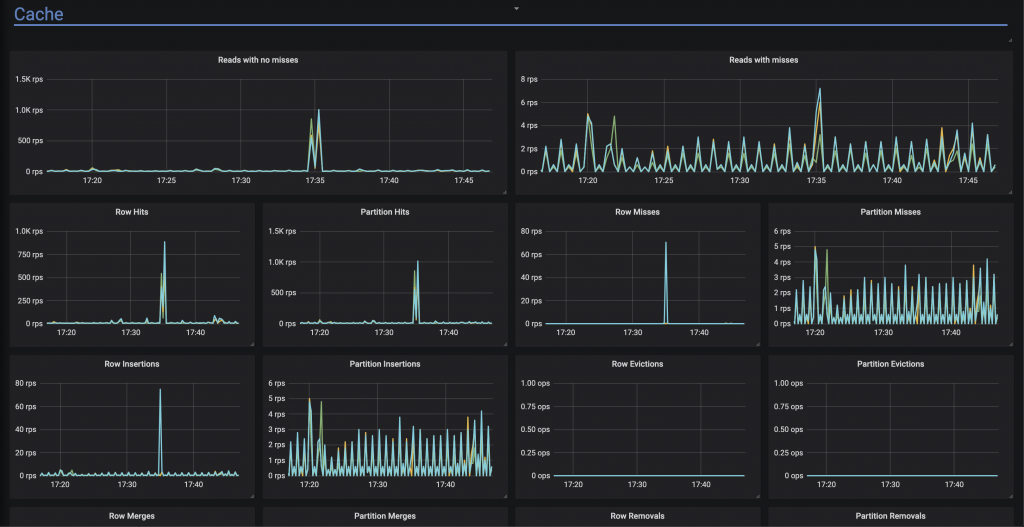Click resize handle of Partition Evictions panel
The image size is (1024, 527).
(x=1010, y=496)
